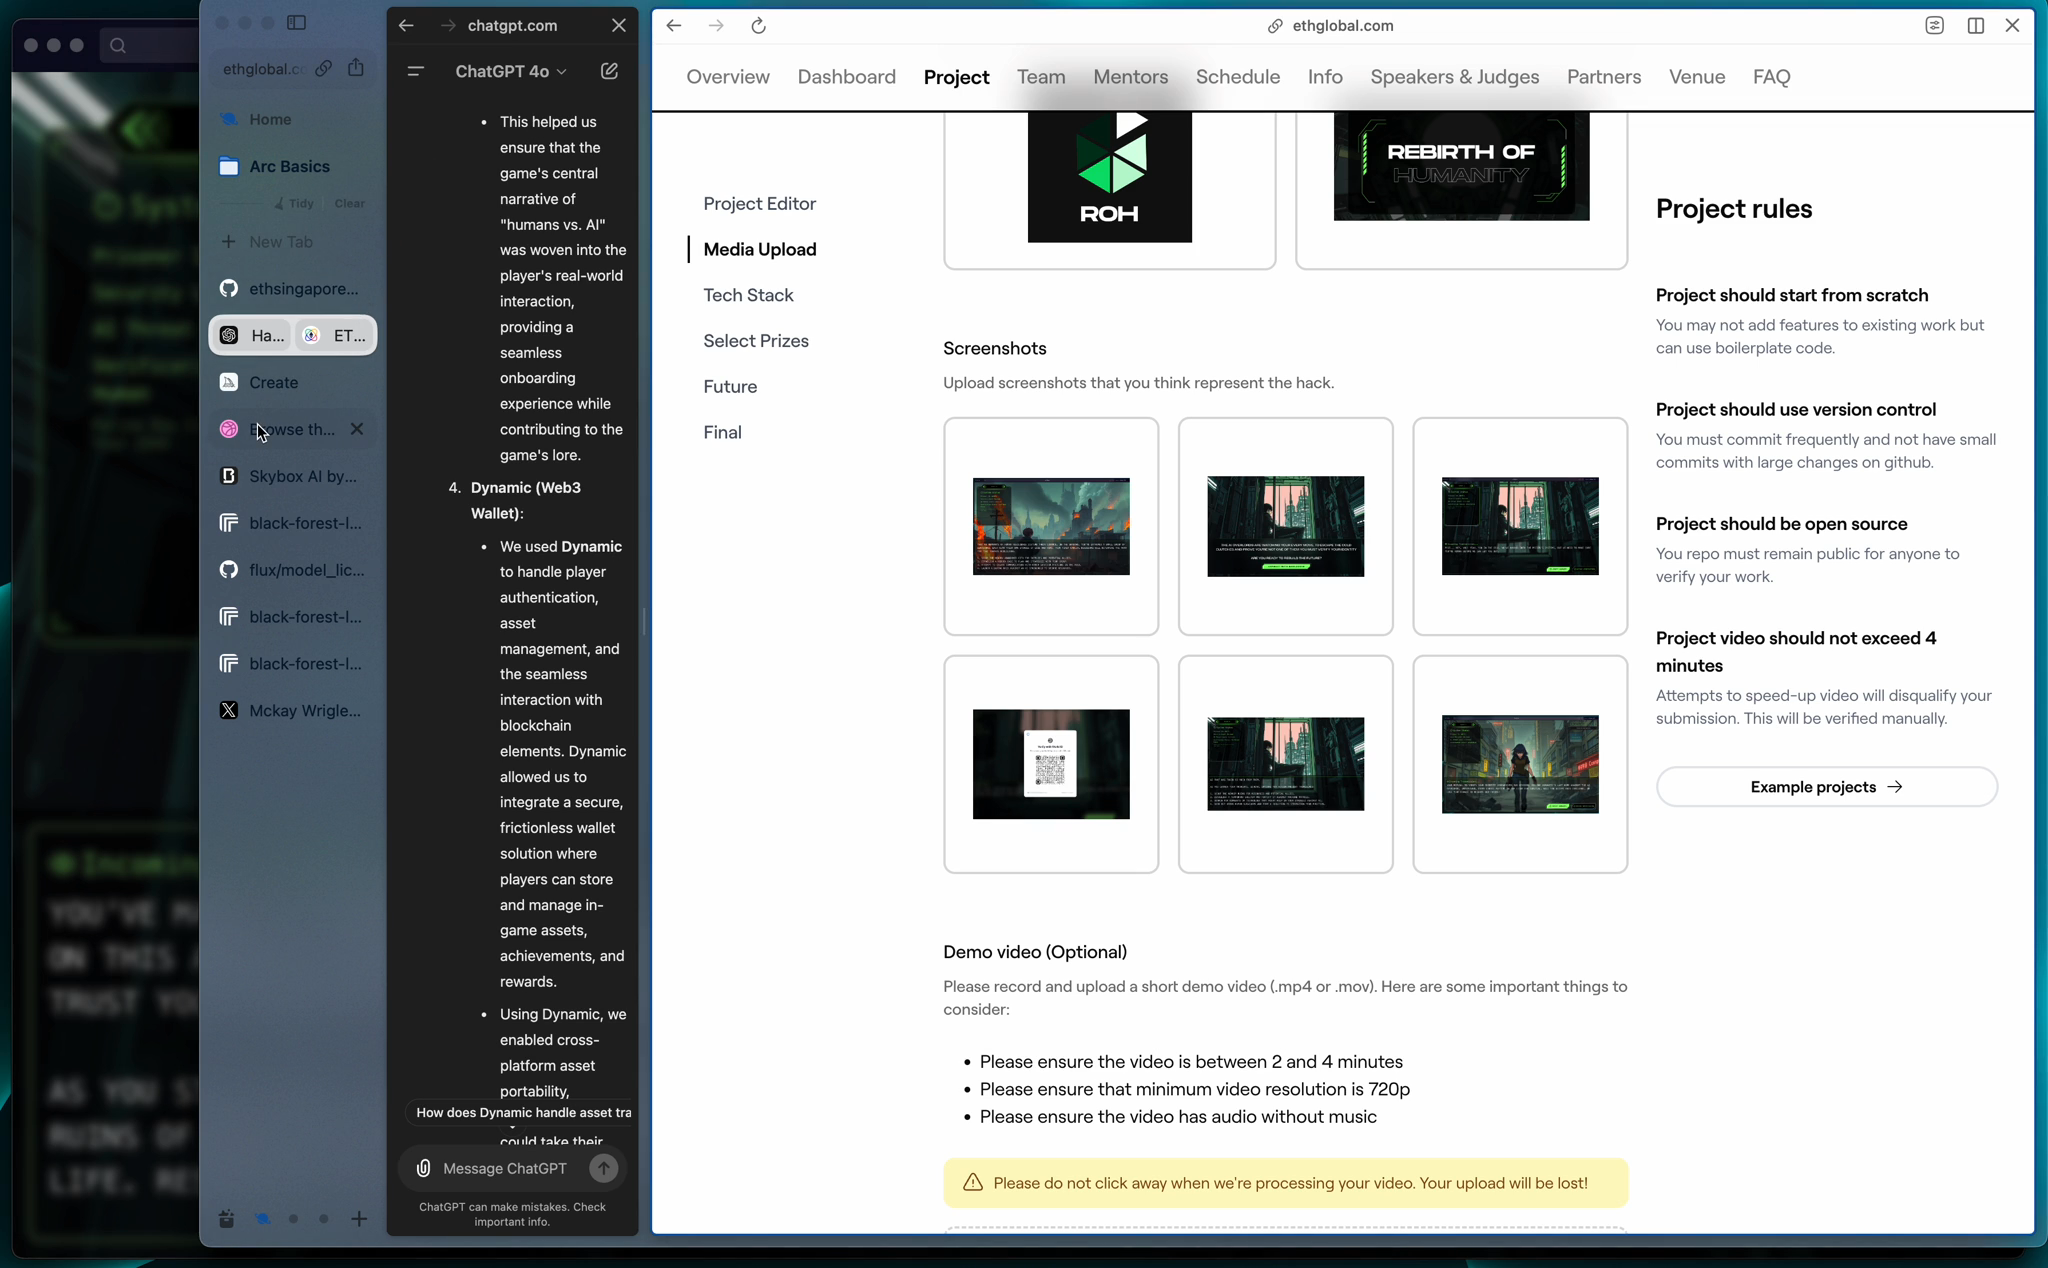Image resolution: width=2048 pixels, height=1268 pixels.
Task: Open the Final section
Action: coord(722,433)
